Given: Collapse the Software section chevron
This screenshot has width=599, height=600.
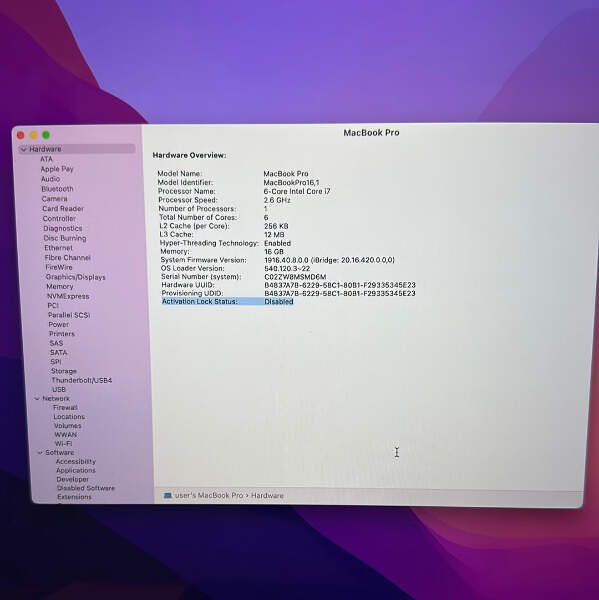Looking at the screenshot, I should [40, 453].
